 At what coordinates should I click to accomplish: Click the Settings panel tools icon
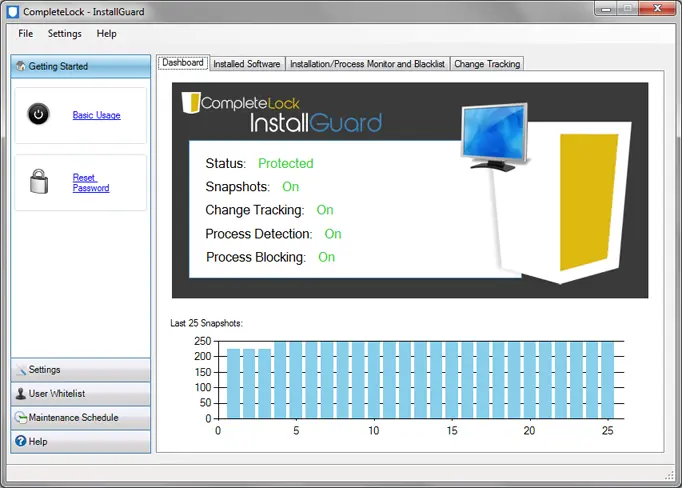click(20, 370)
